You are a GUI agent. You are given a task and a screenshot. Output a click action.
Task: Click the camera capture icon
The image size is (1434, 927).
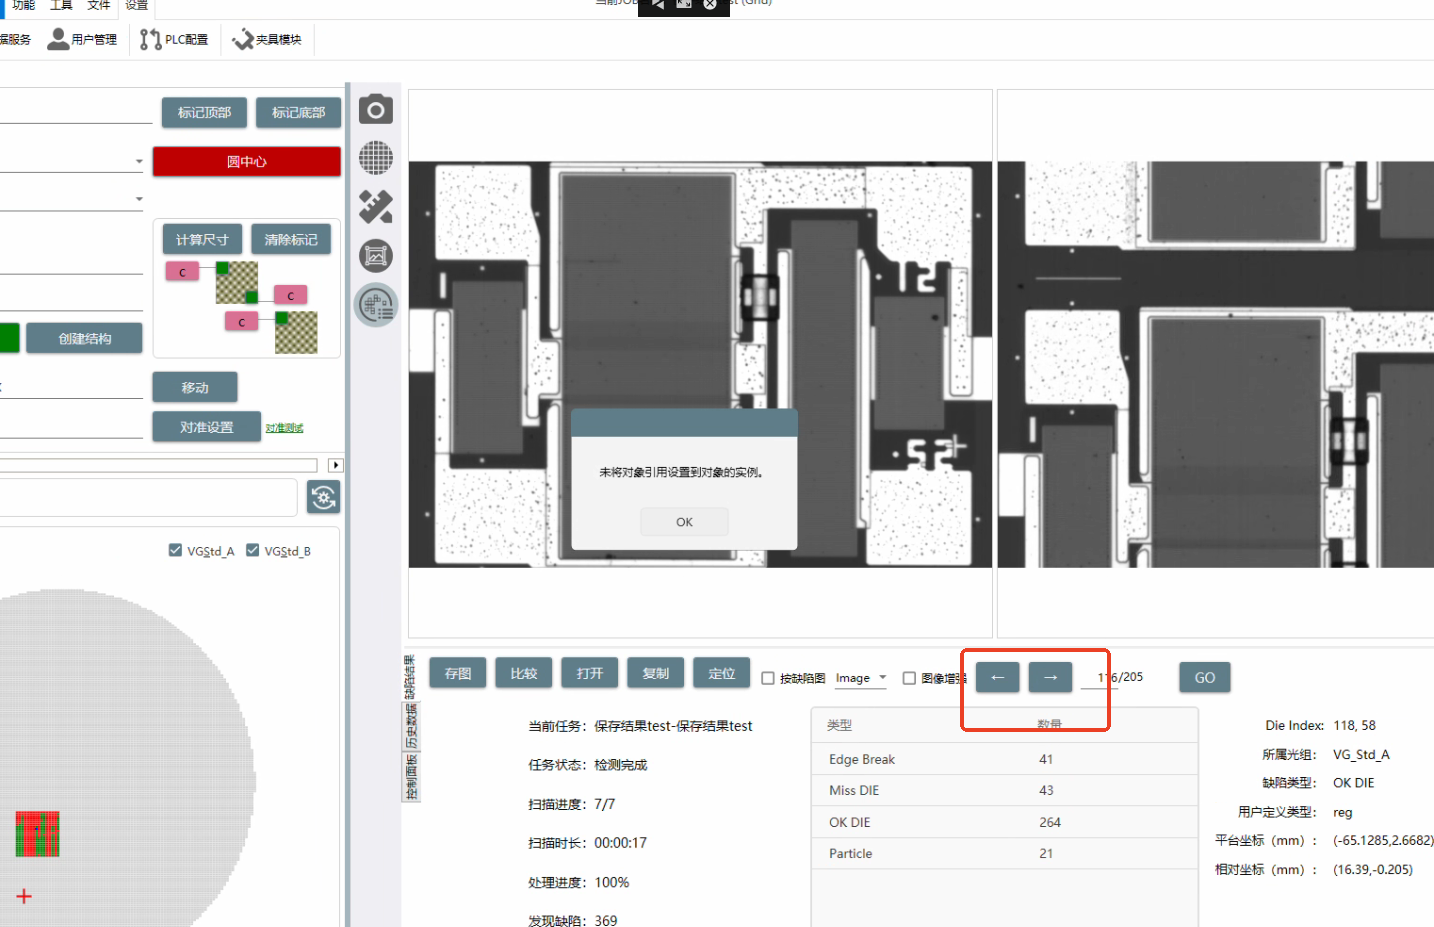pyautogui.click(x=376, y=109)
